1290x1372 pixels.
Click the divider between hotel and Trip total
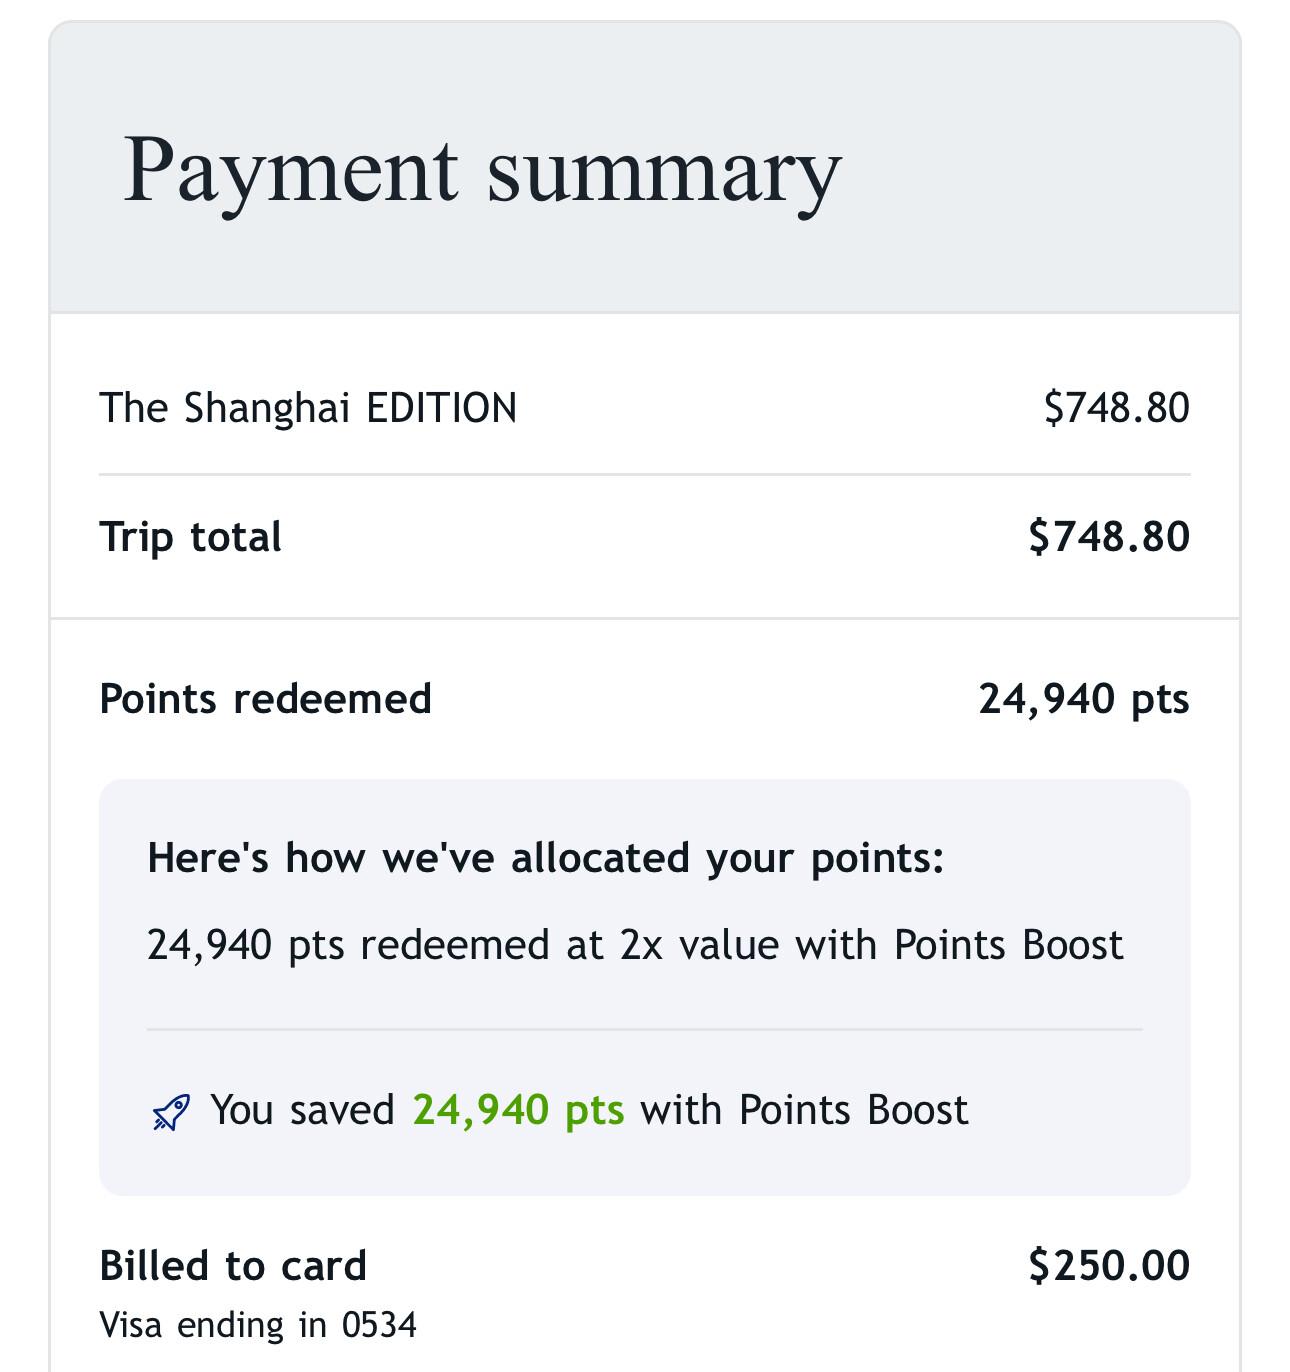pos(644,474)
